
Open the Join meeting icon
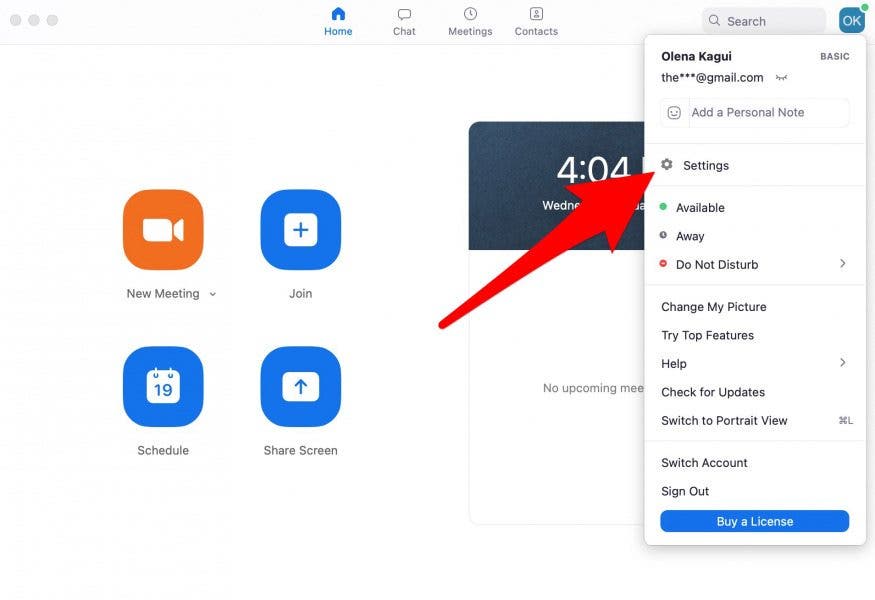tap(300, 230)
